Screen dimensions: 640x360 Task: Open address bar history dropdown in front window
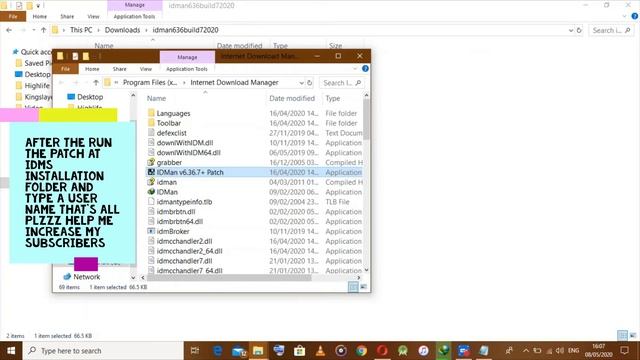pos(301,83)
